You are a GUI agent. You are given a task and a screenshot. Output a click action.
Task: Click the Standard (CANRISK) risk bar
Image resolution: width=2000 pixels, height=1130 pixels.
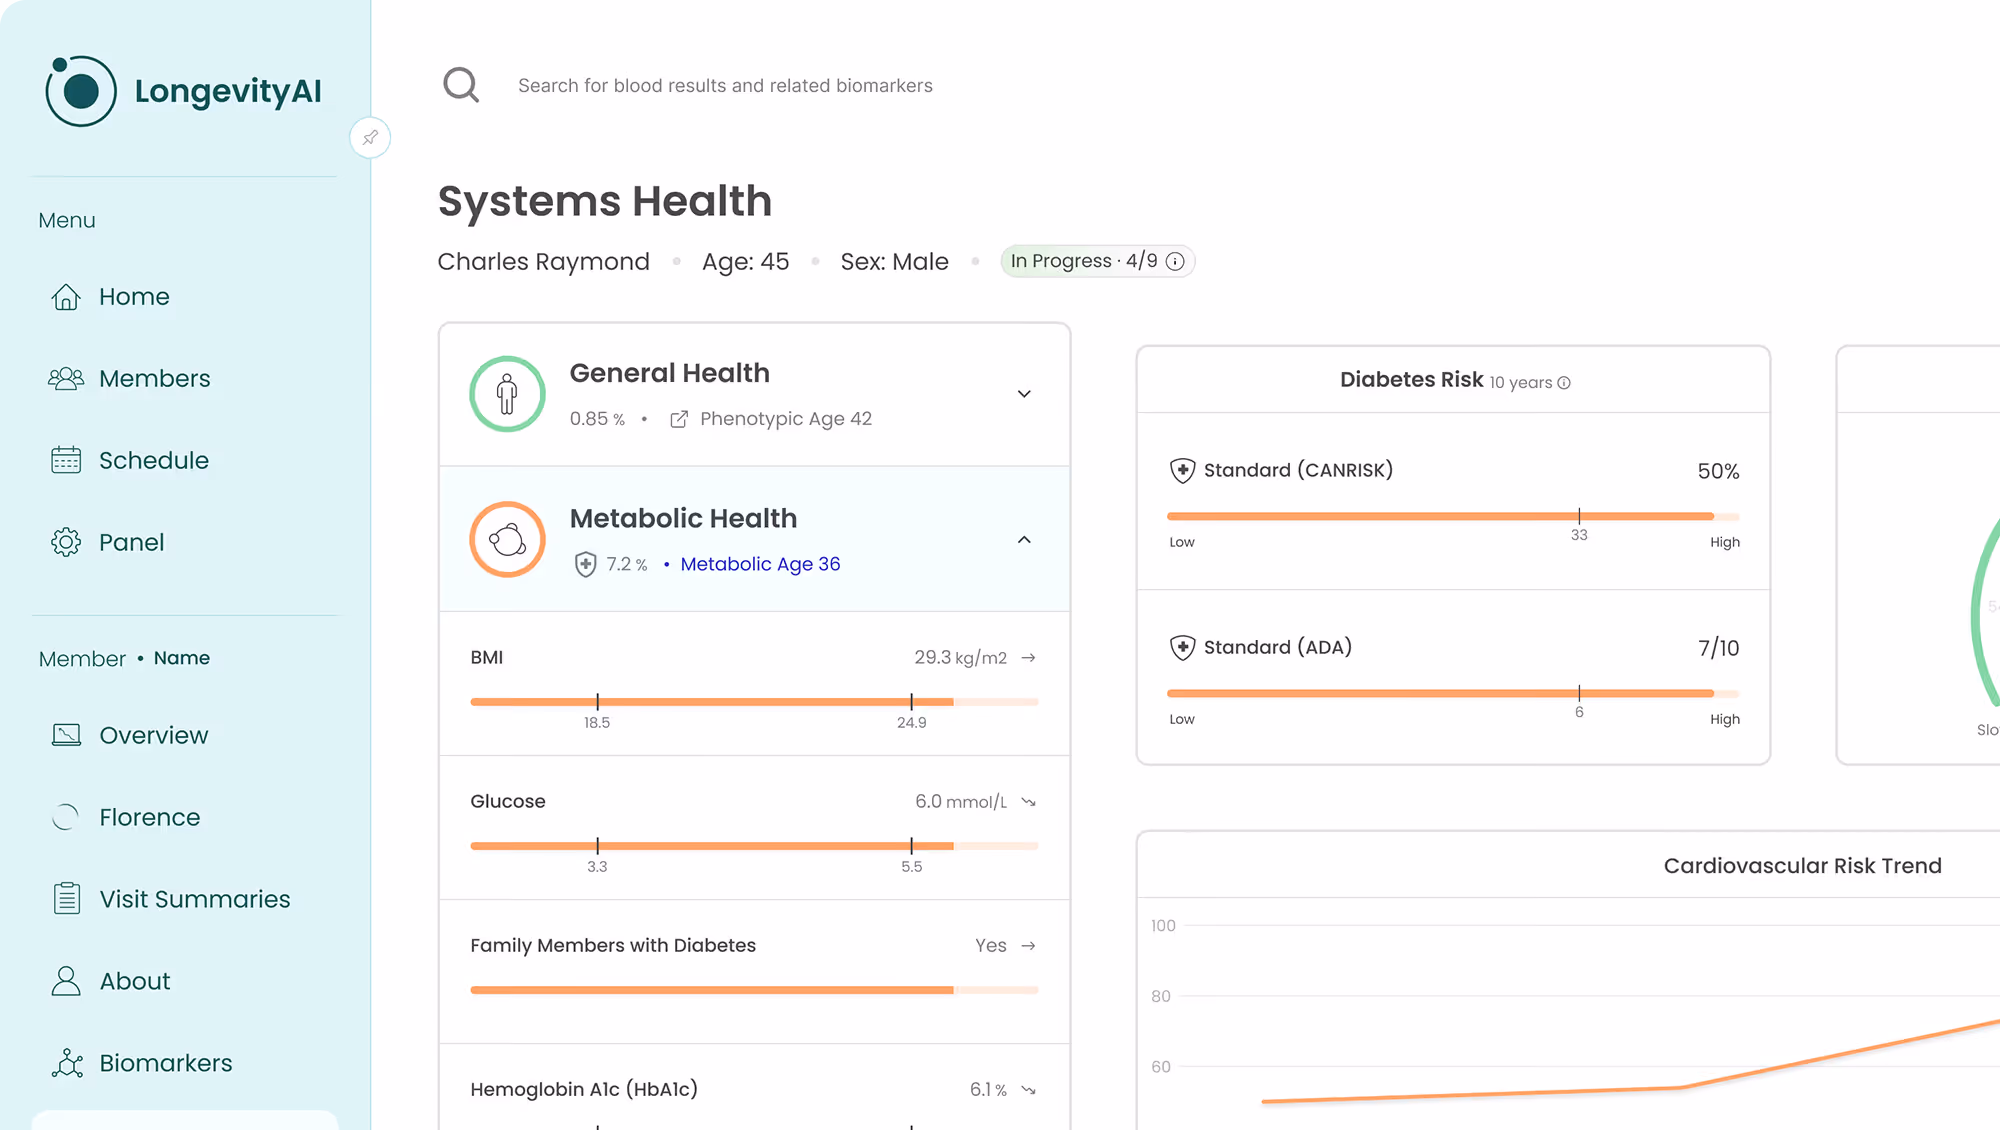pos(1453,516)
